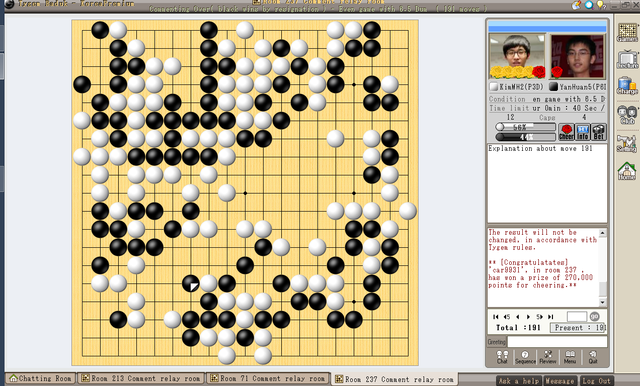640x386 pixels.
Task: Click the round go button beside move field
Action: coord(595,316)
